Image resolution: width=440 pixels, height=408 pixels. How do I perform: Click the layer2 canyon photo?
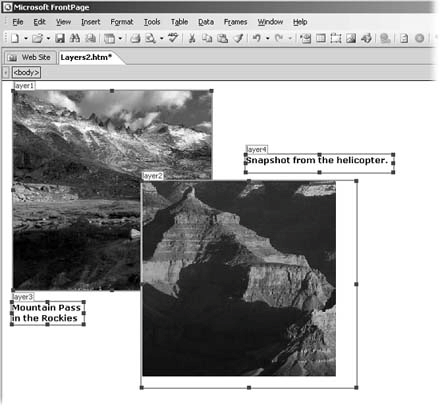[x=239, y=278]
